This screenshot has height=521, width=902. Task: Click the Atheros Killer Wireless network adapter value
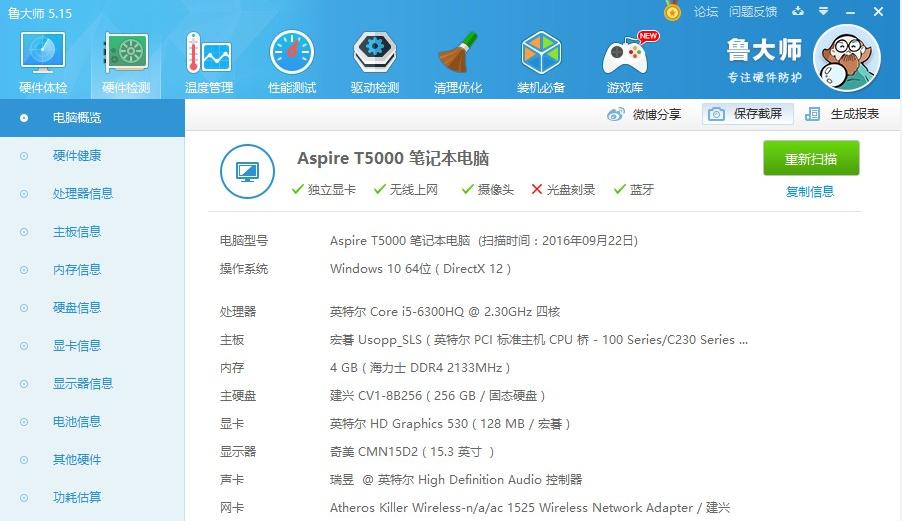click(x=530, y=508)
